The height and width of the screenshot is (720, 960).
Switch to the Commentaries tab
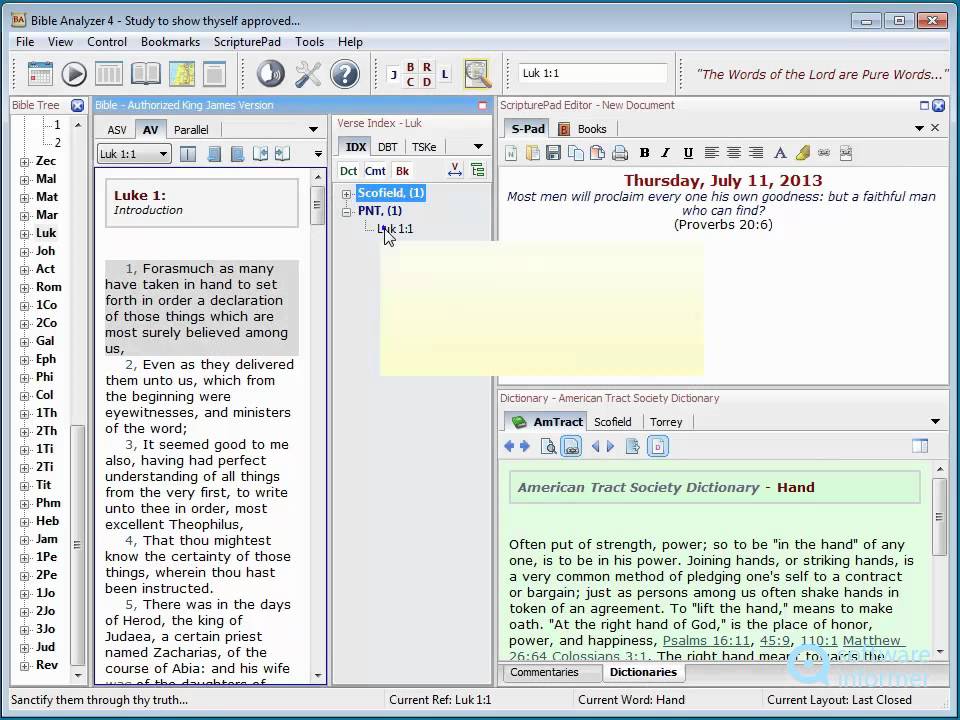pyautogui.click(x=544, y=672)
